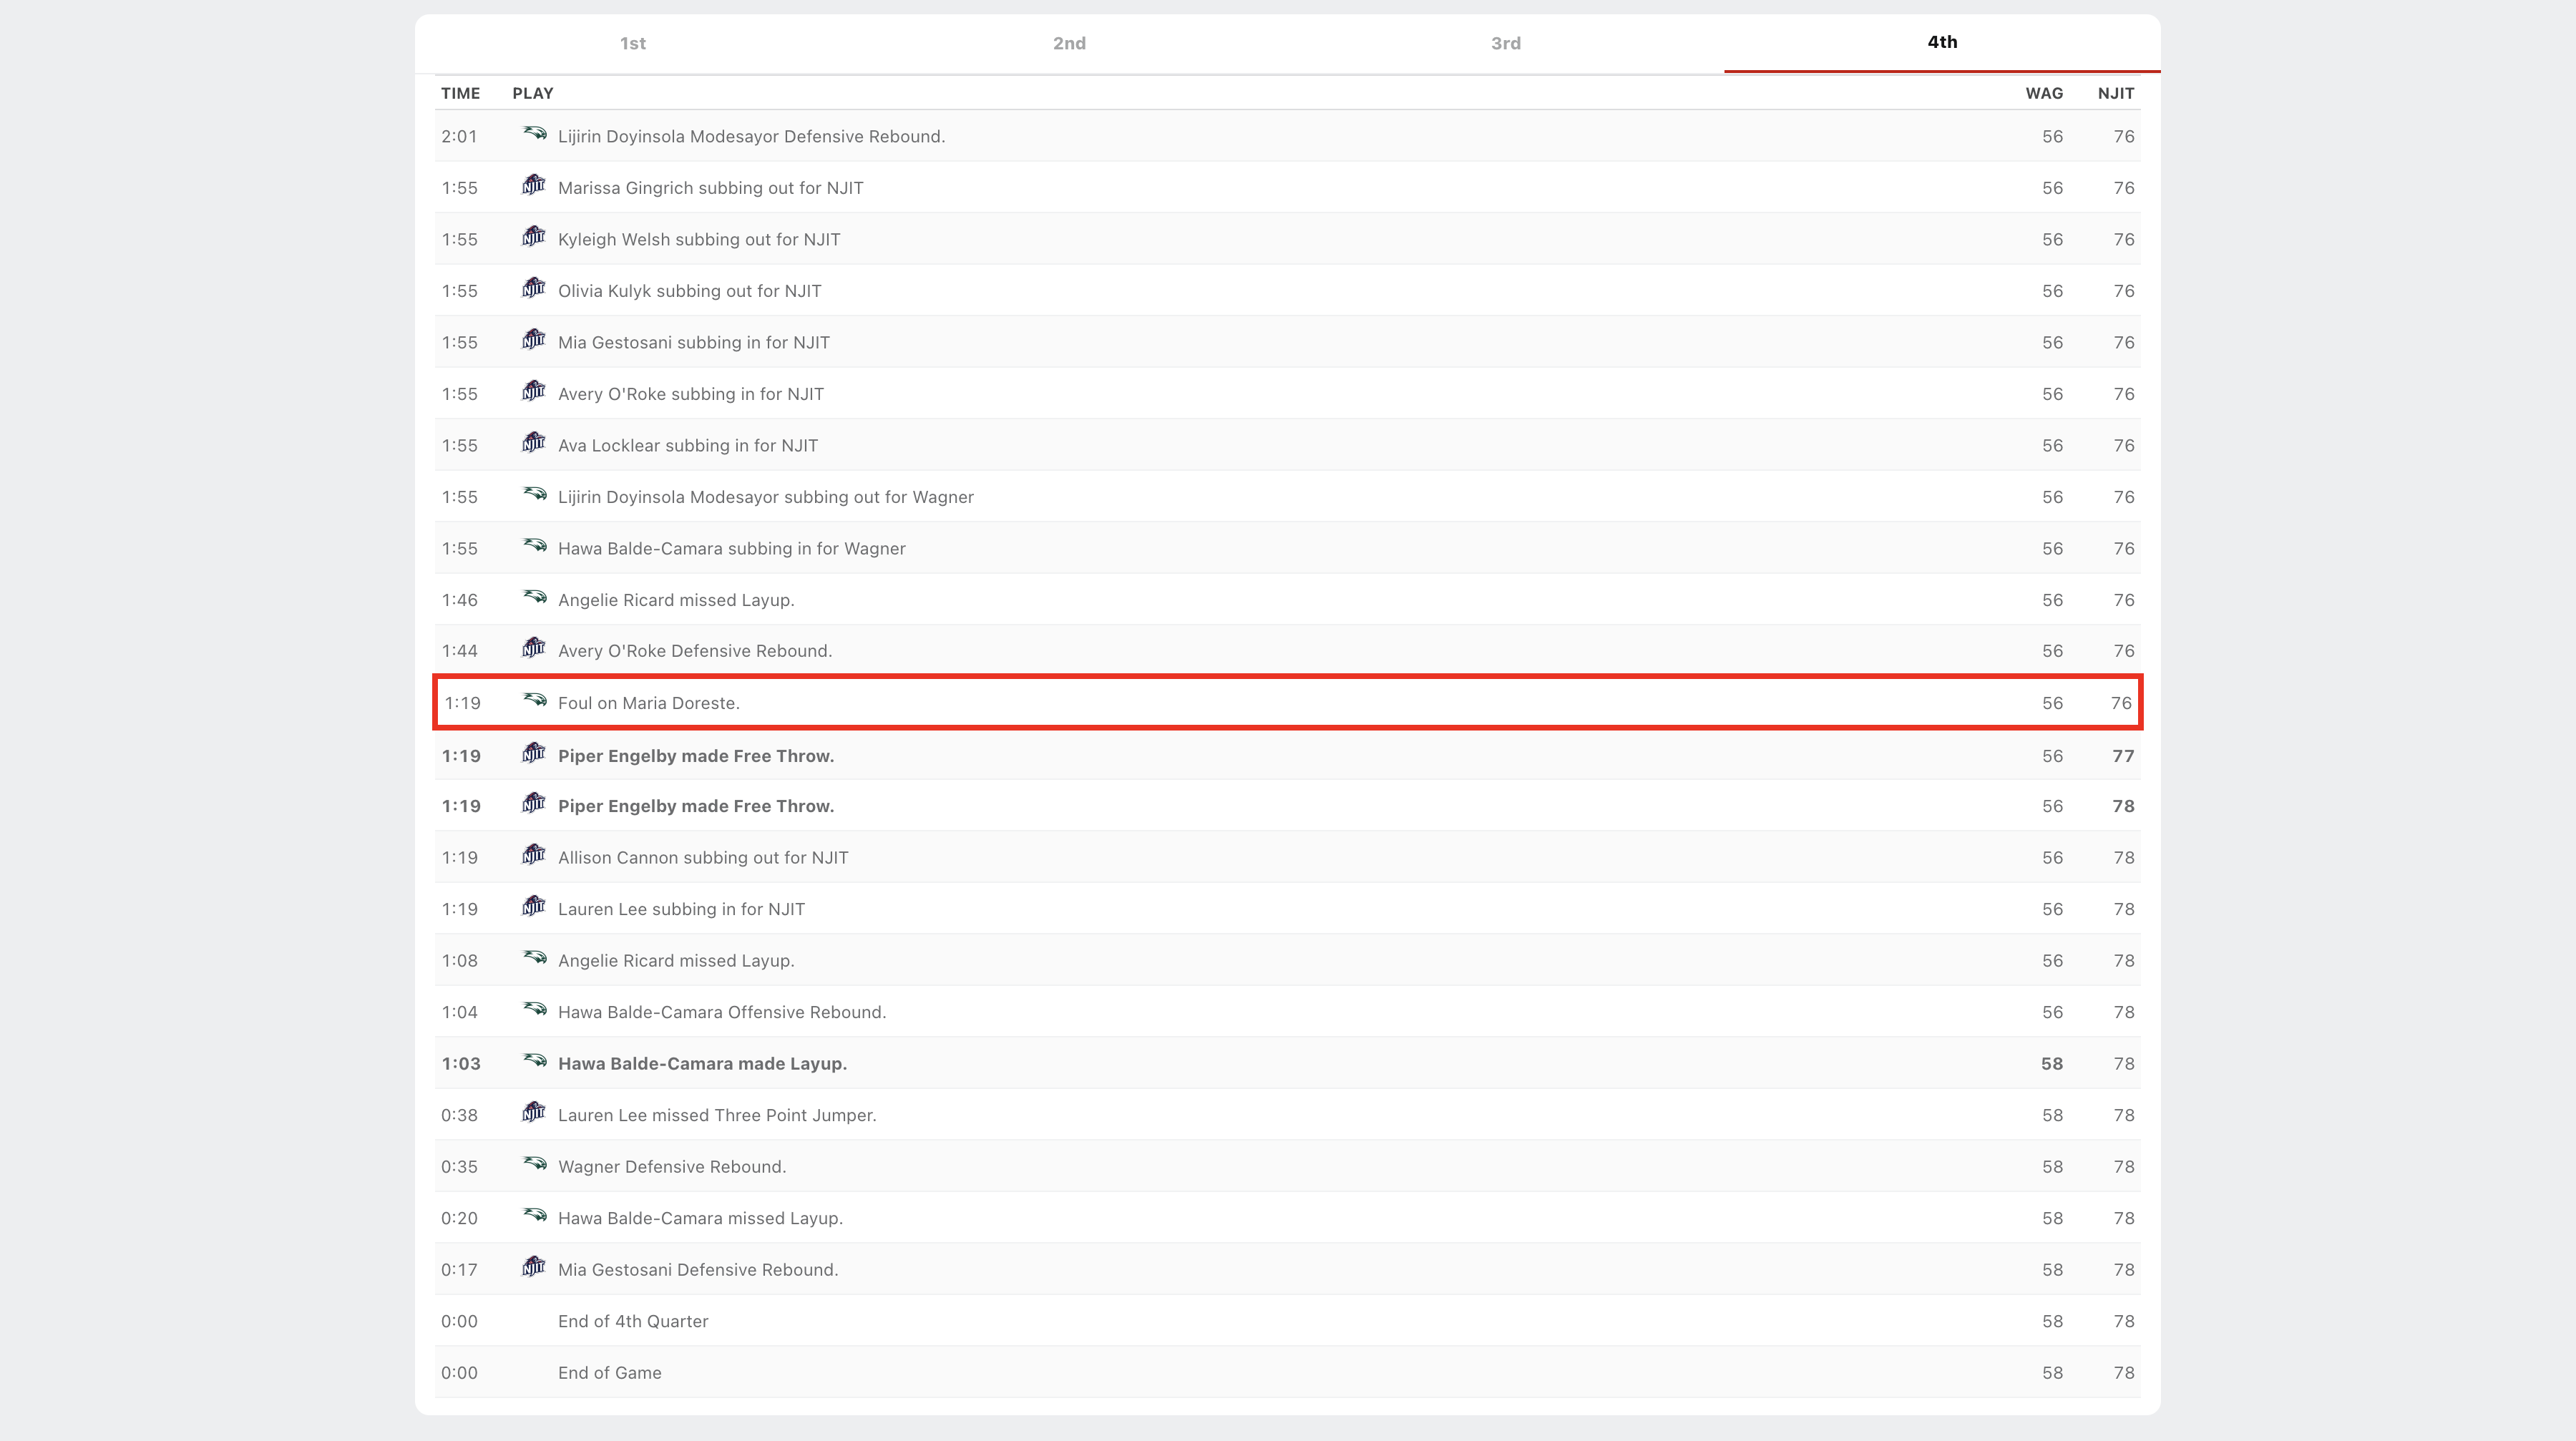2576x1441 pixels.
Task: Click Wagner logo on Lijirin Defensive Rebound row
Action: [534, 134]
